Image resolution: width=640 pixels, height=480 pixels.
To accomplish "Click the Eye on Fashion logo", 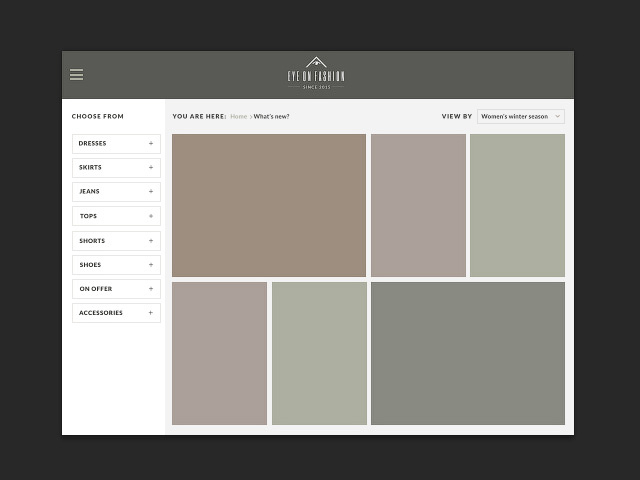I will [316, 73].
